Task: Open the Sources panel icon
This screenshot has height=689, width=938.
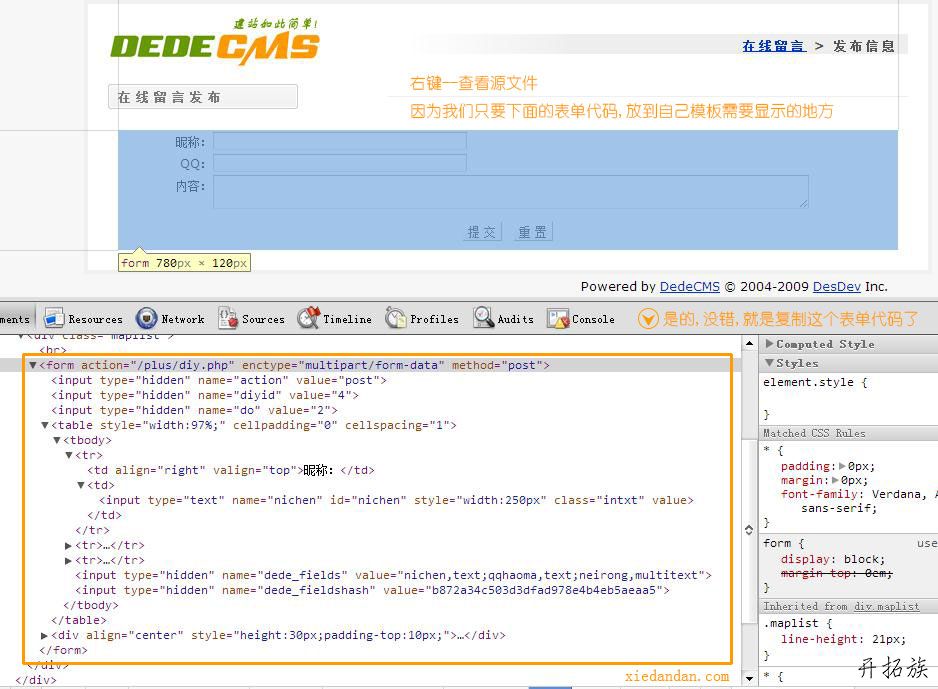Action: [228, 318]
